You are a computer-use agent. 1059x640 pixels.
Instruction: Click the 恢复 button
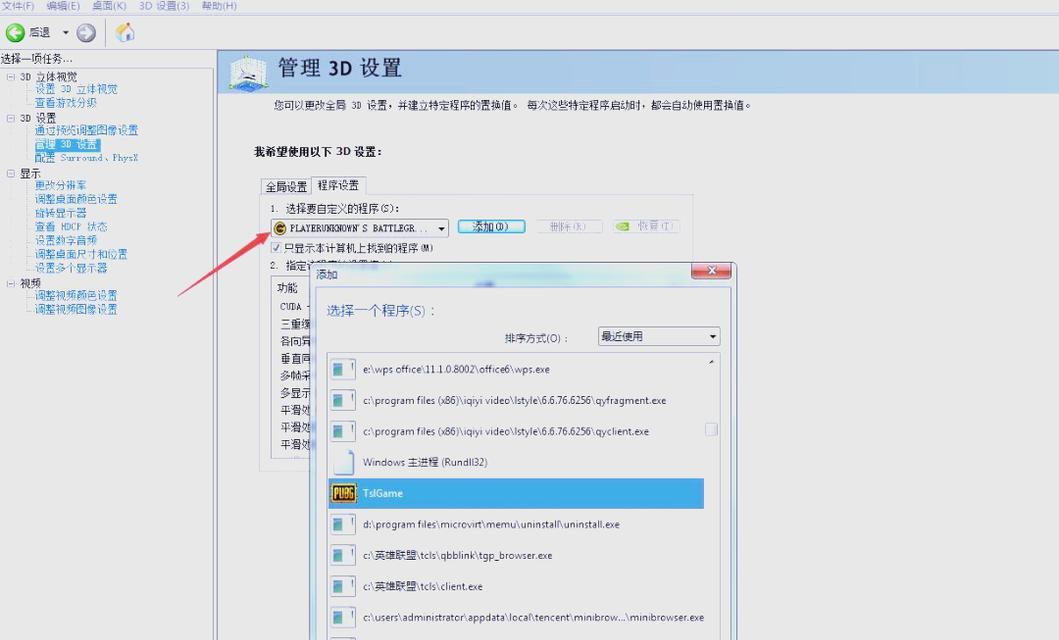(x=646, y=227)
